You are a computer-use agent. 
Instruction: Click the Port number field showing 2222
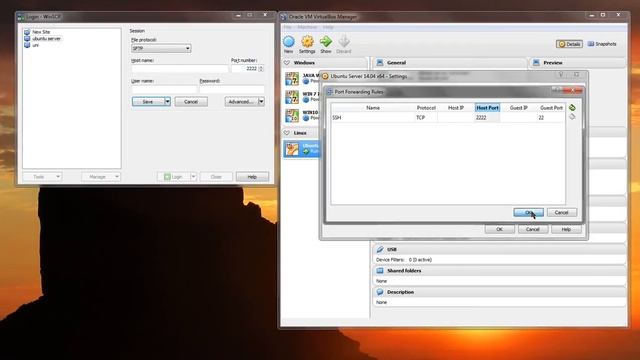pos(245,69)
